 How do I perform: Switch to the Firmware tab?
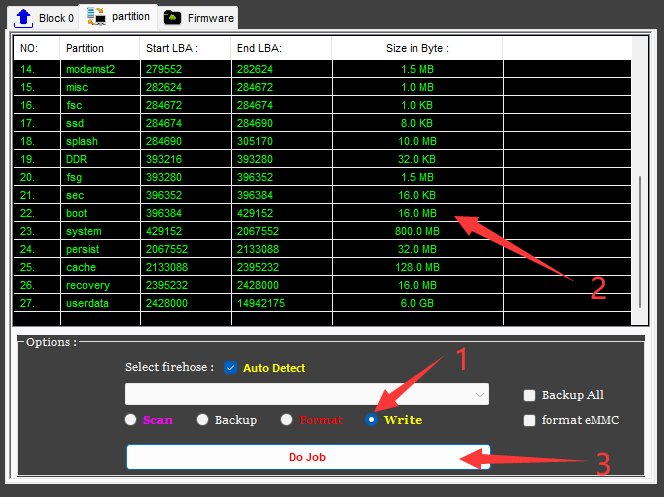(x=210, y=18)
